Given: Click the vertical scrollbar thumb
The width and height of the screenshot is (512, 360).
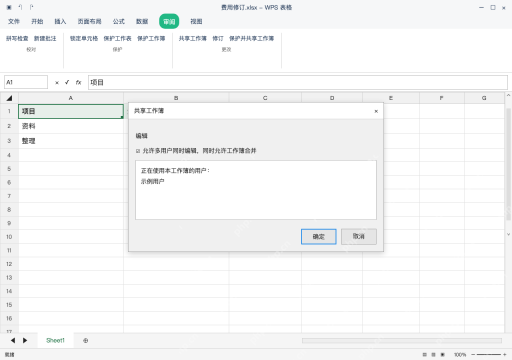Looking at the screenshot, I should [508, 164].
